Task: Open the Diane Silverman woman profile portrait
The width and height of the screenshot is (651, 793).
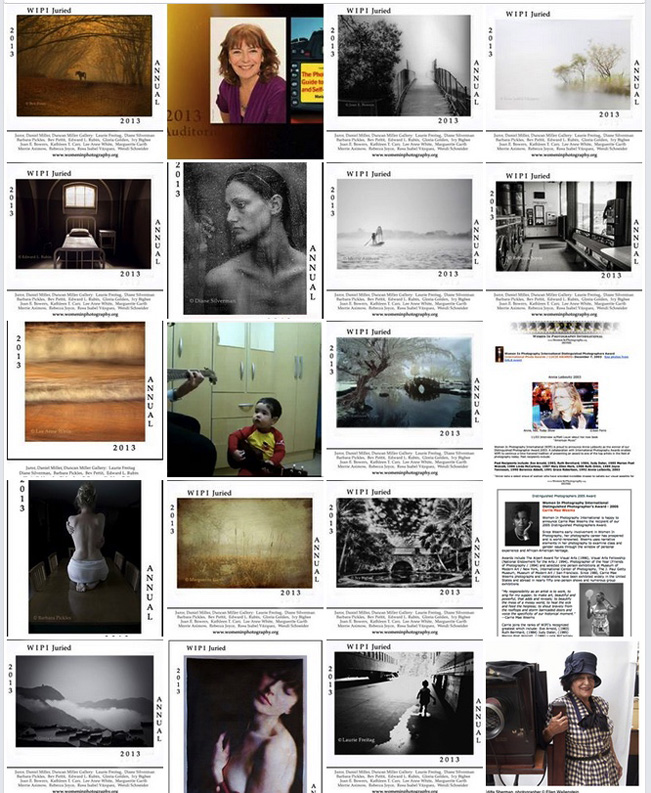Action: (245, 240)
